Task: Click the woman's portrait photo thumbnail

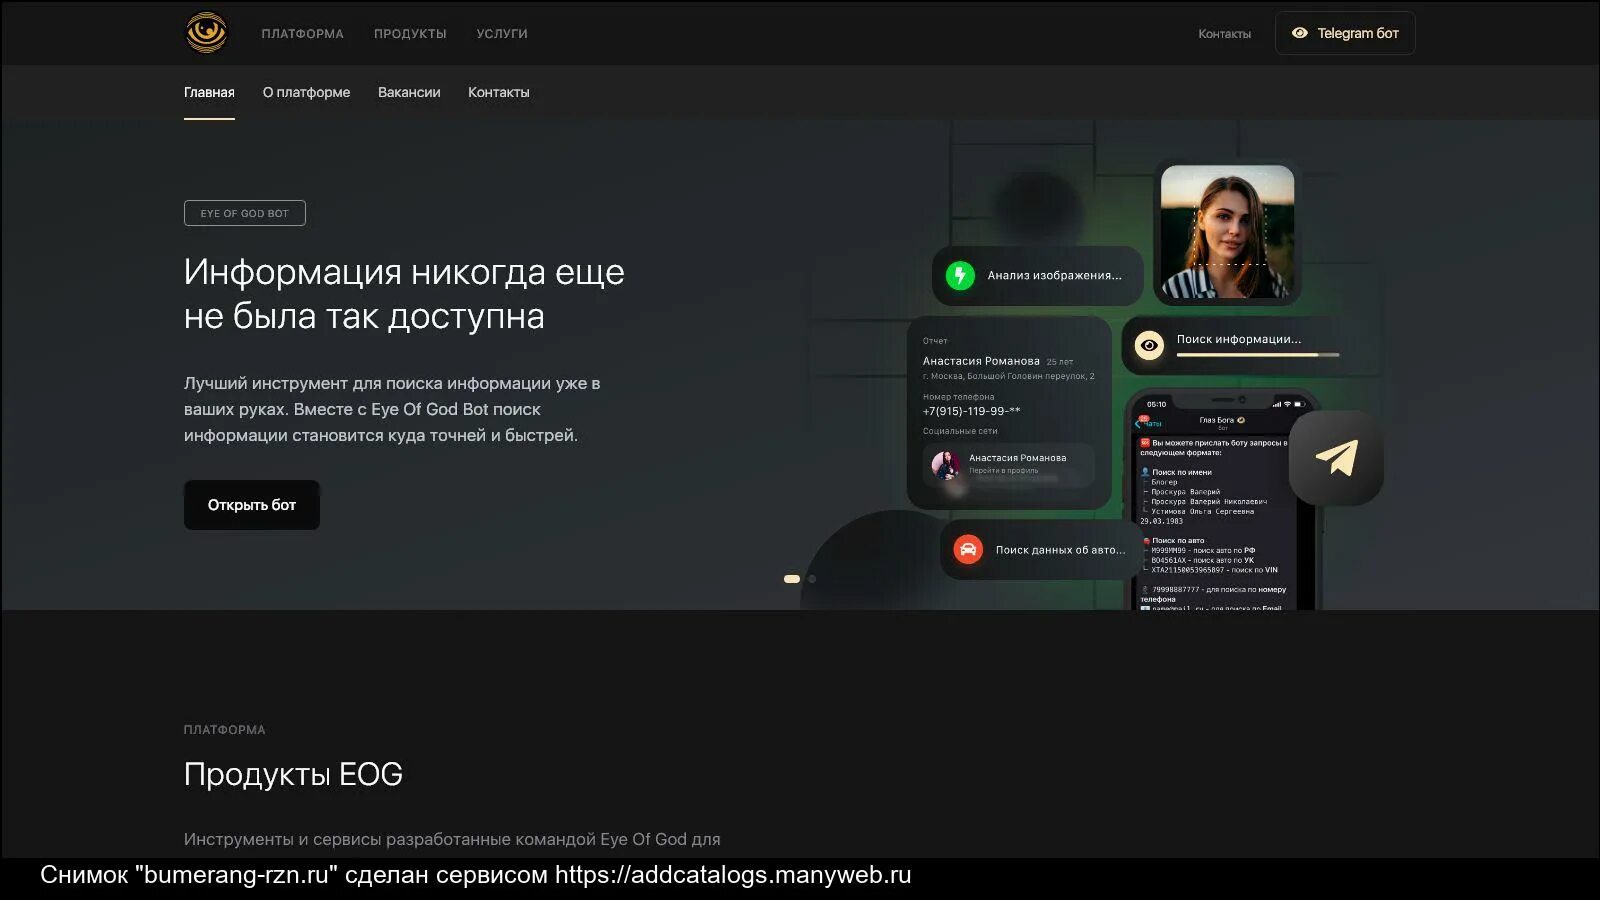Action: click(1227, 232)
